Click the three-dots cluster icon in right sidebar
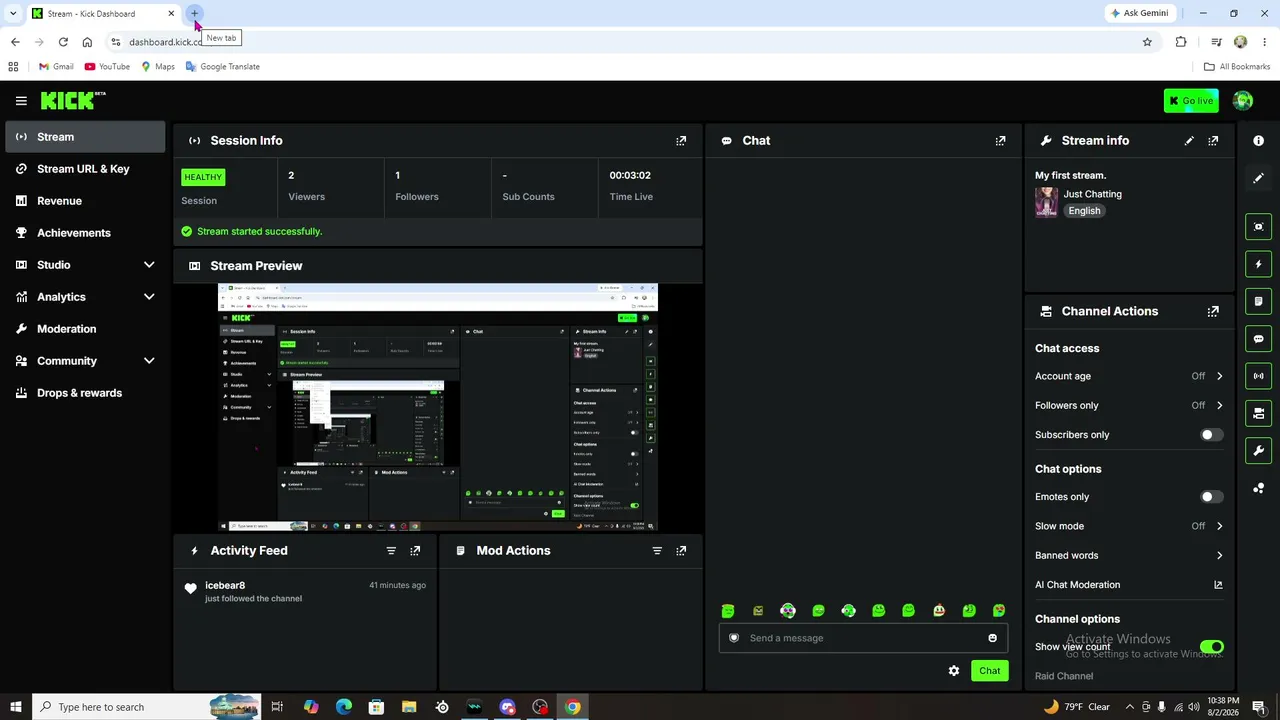Viewport: 1280px width, 720px height. click(1258, 488)
